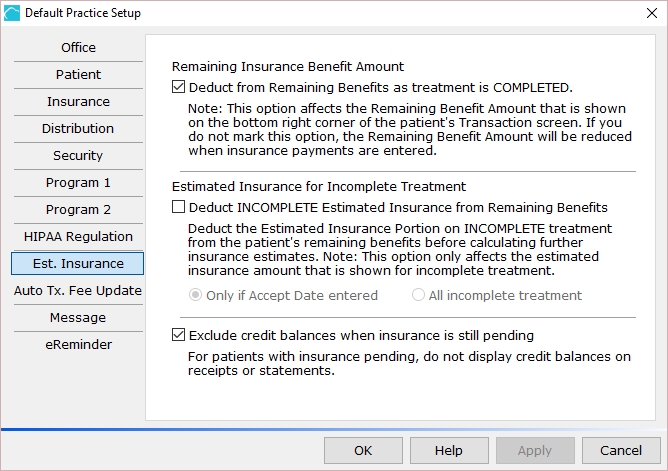Go to the Insurance tab
The height and width of the screenshot is (471, 668).
tap(78, 101)
